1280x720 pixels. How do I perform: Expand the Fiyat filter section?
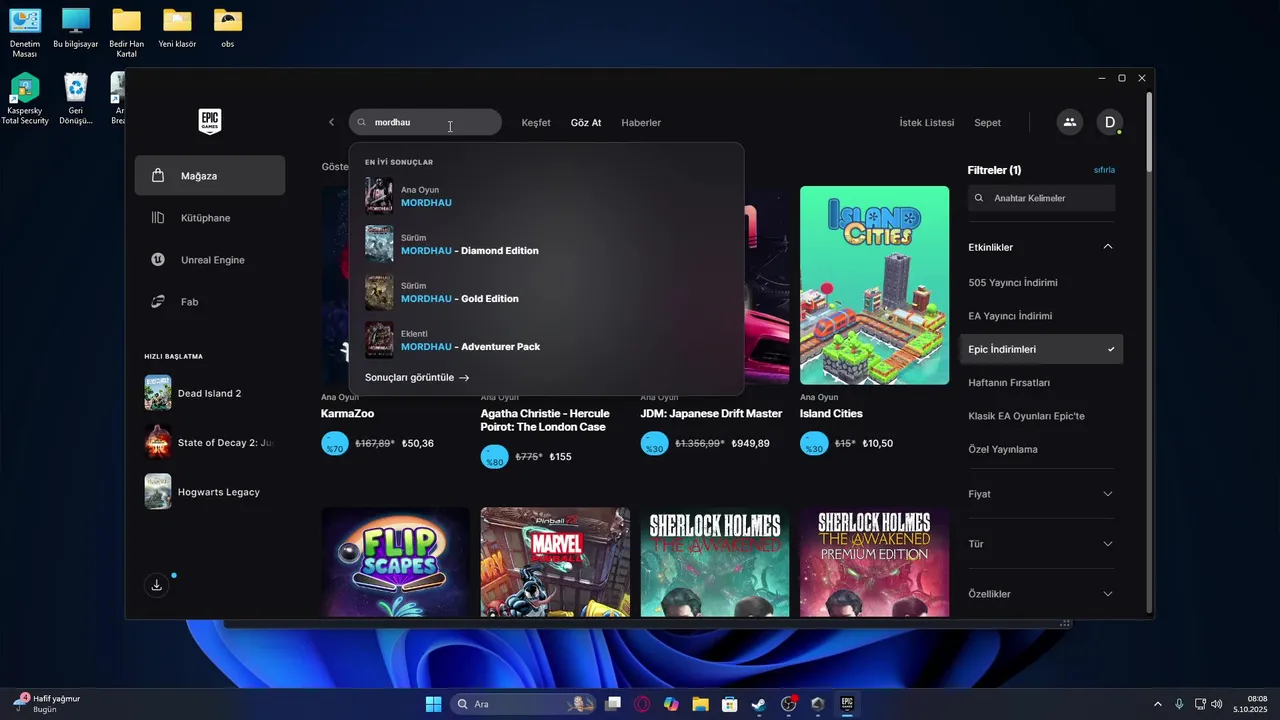click(x=1040, y=494)
